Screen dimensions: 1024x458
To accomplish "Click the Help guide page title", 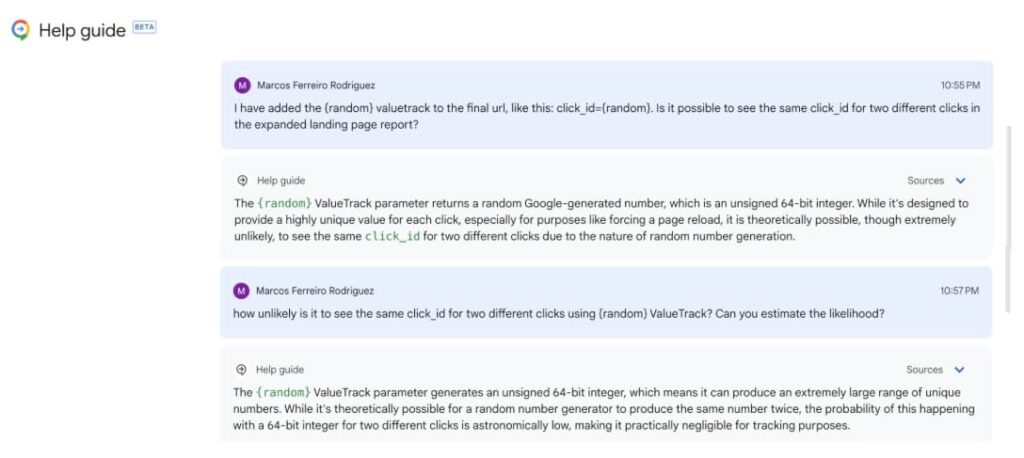I will (82, 30).
